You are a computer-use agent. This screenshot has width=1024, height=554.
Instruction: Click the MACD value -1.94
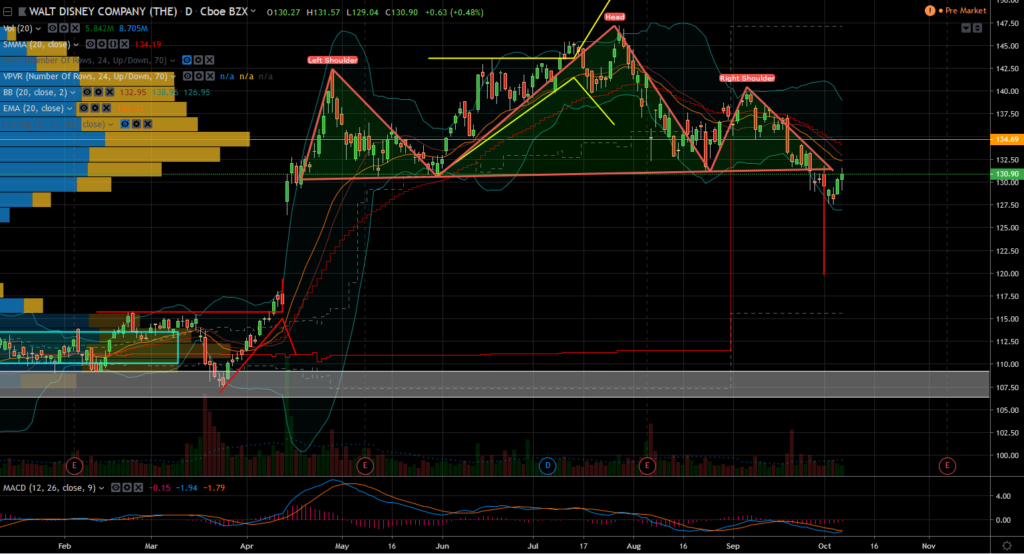coord(185,487)
